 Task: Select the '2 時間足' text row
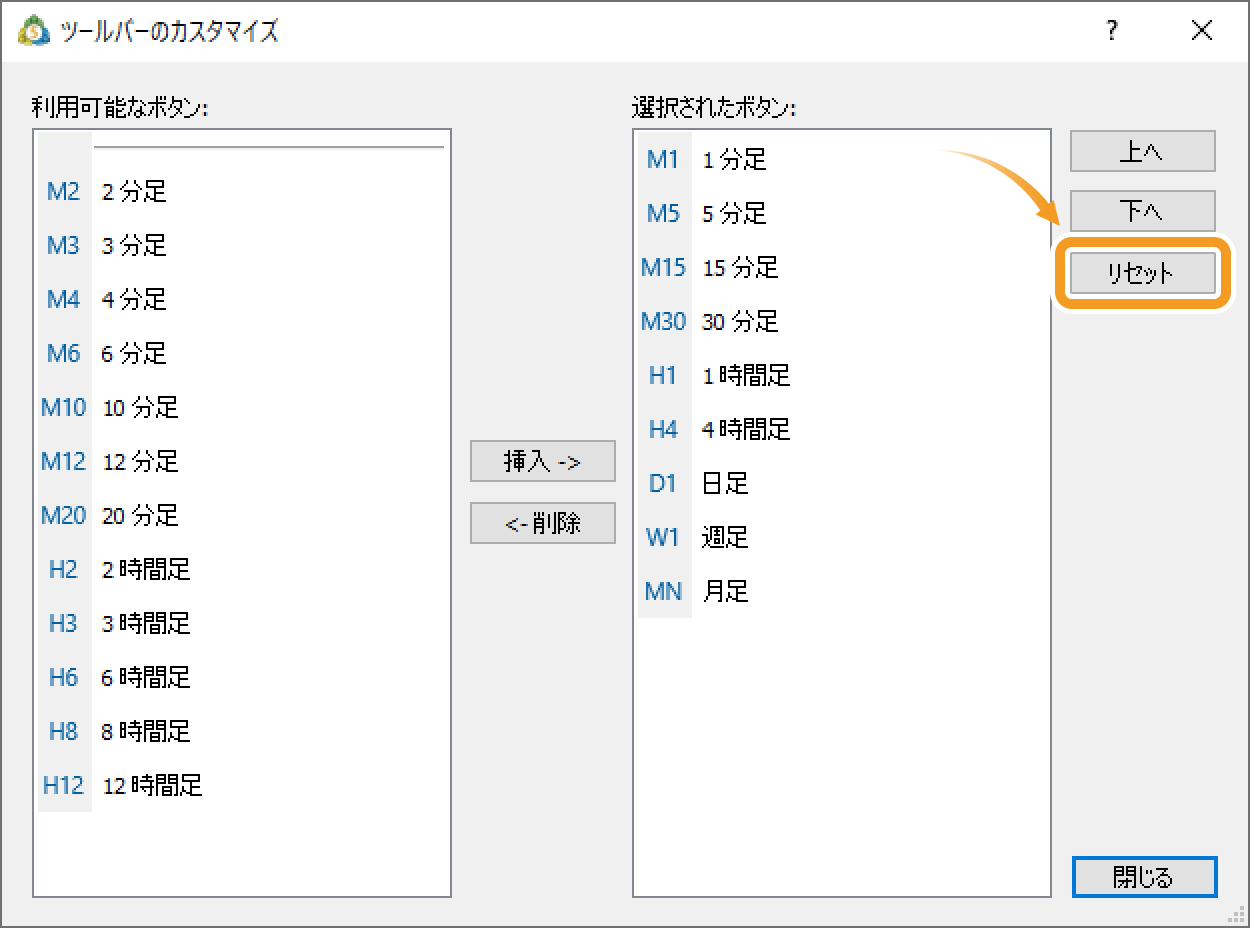(x=146, y=570)
